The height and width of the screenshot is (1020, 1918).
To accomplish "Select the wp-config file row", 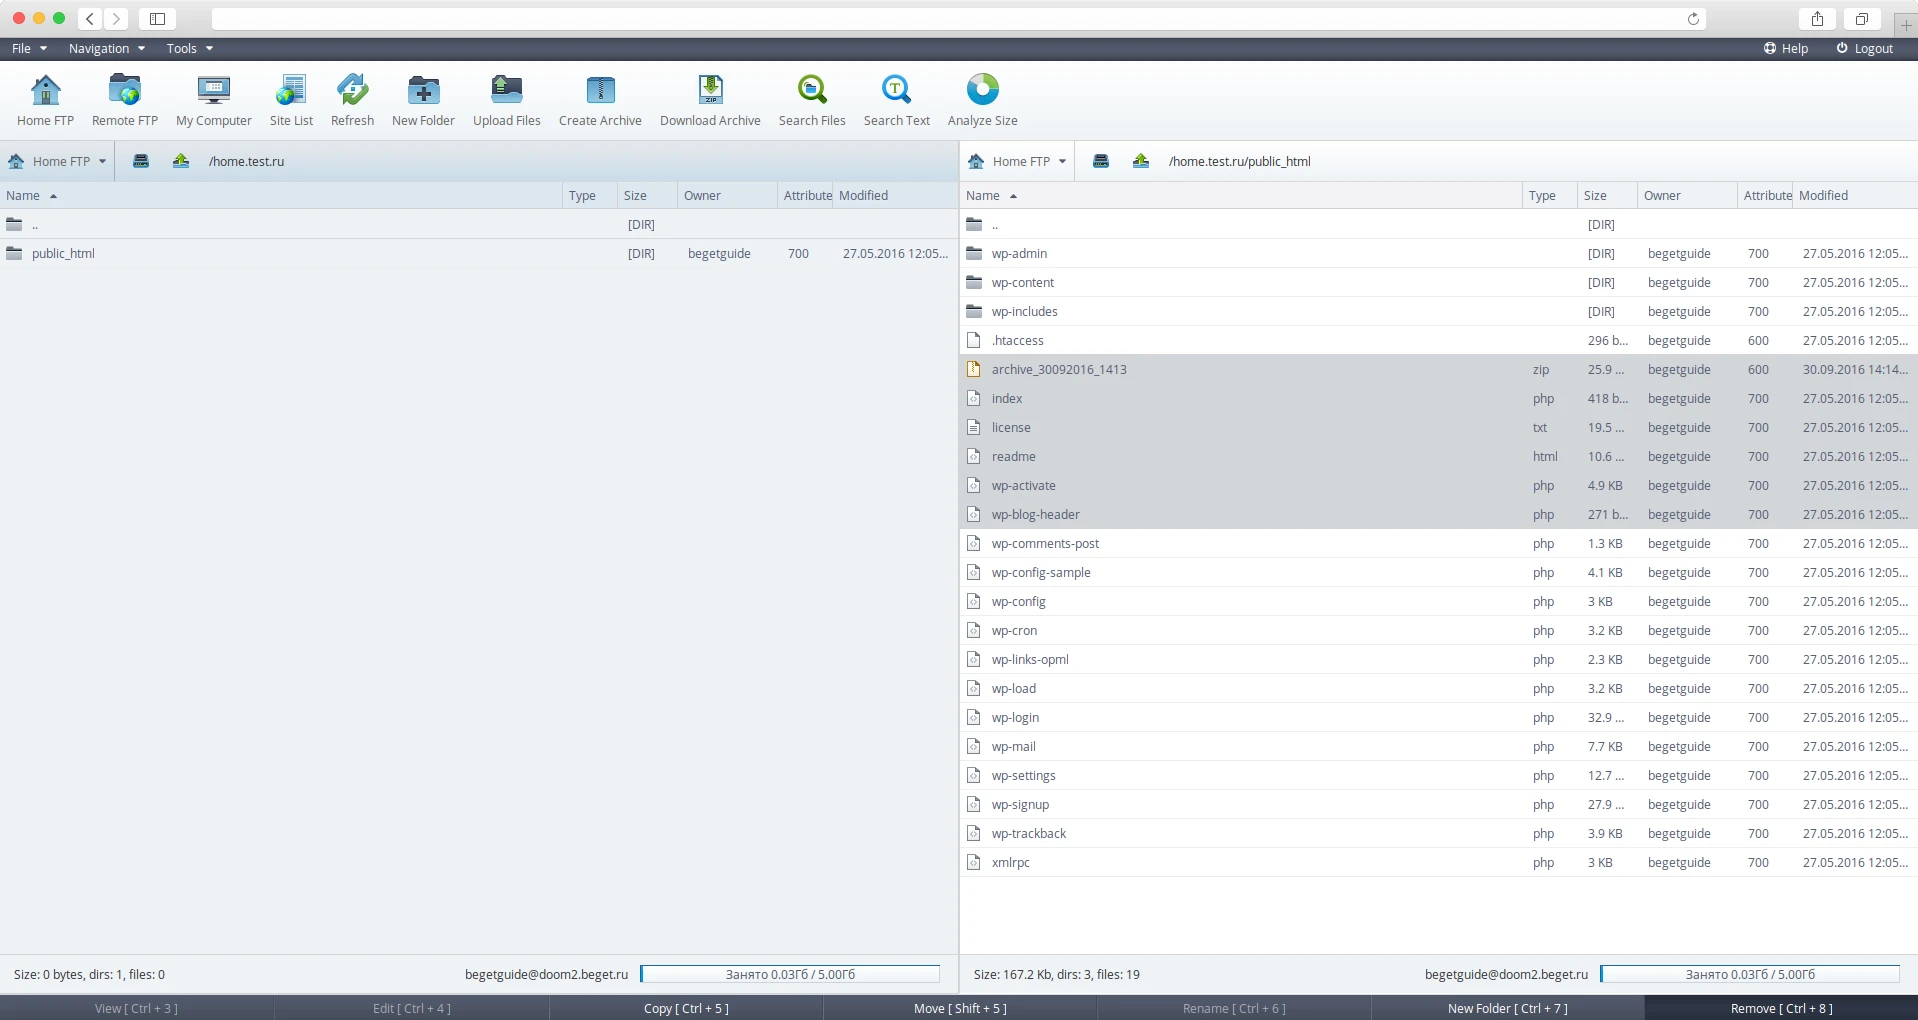I will (1018, 602).
